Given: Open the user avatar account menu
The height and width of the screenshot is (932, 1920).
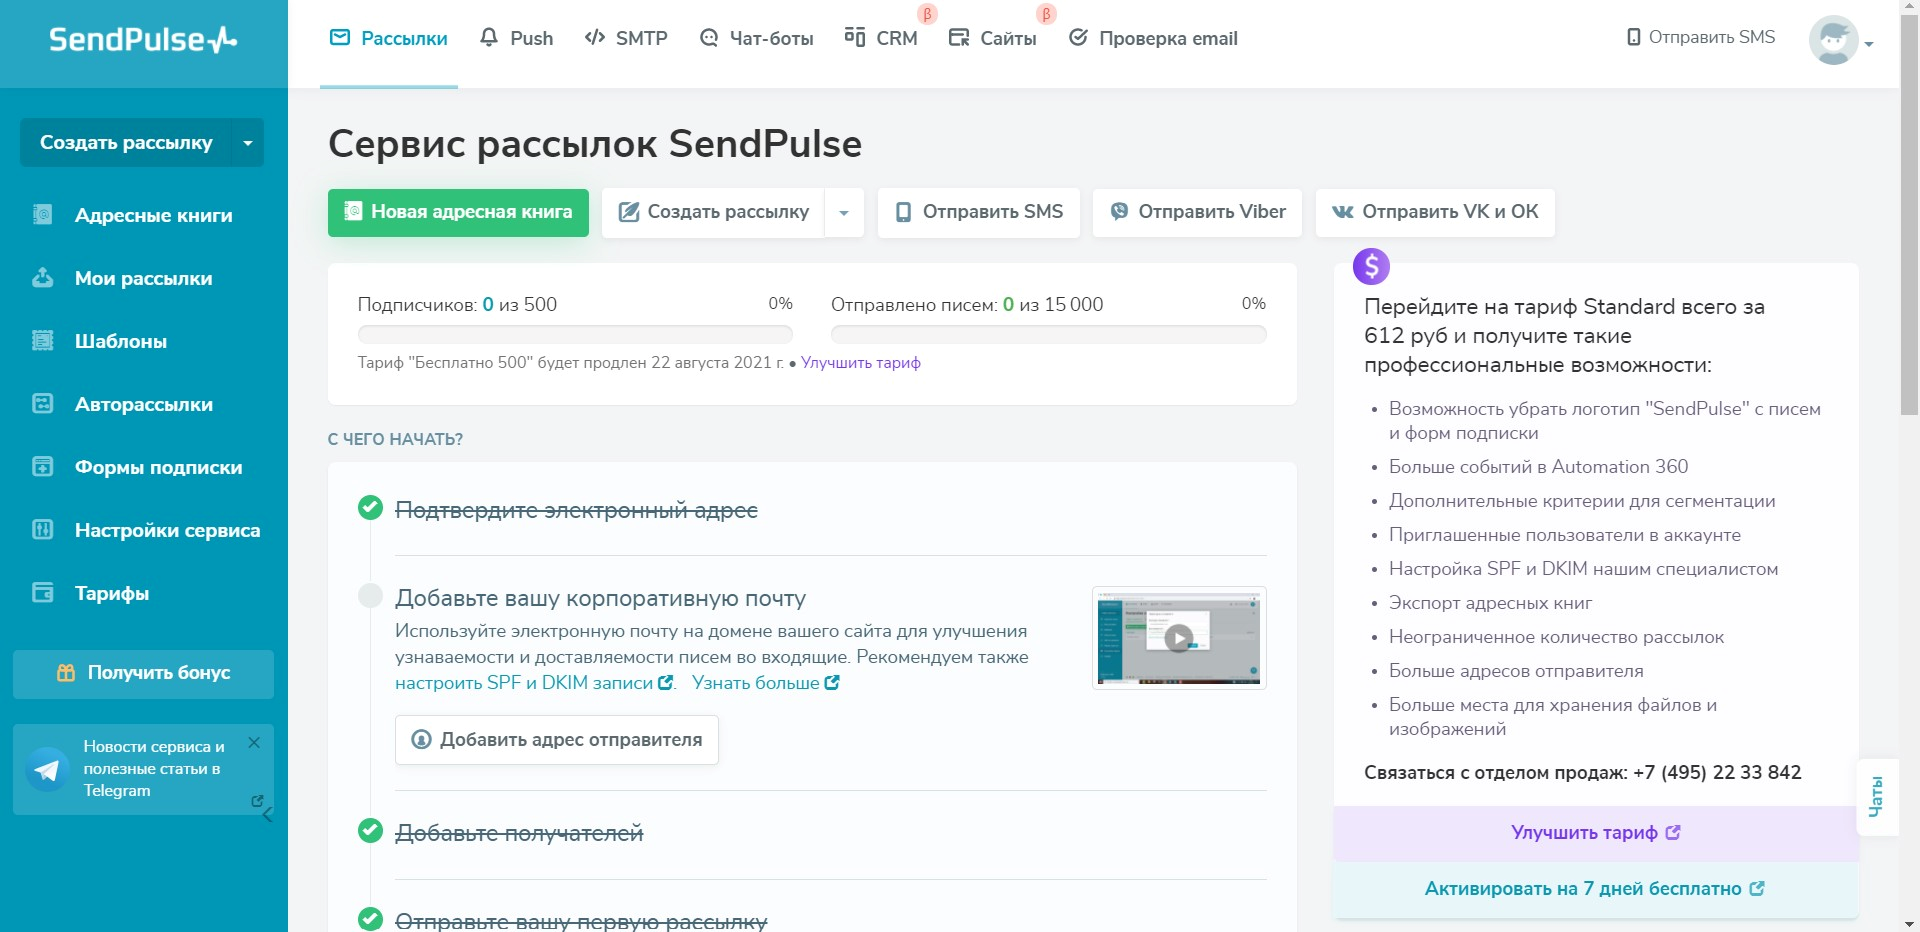Looking at the screenshot, I should (x=1840, y=41).
